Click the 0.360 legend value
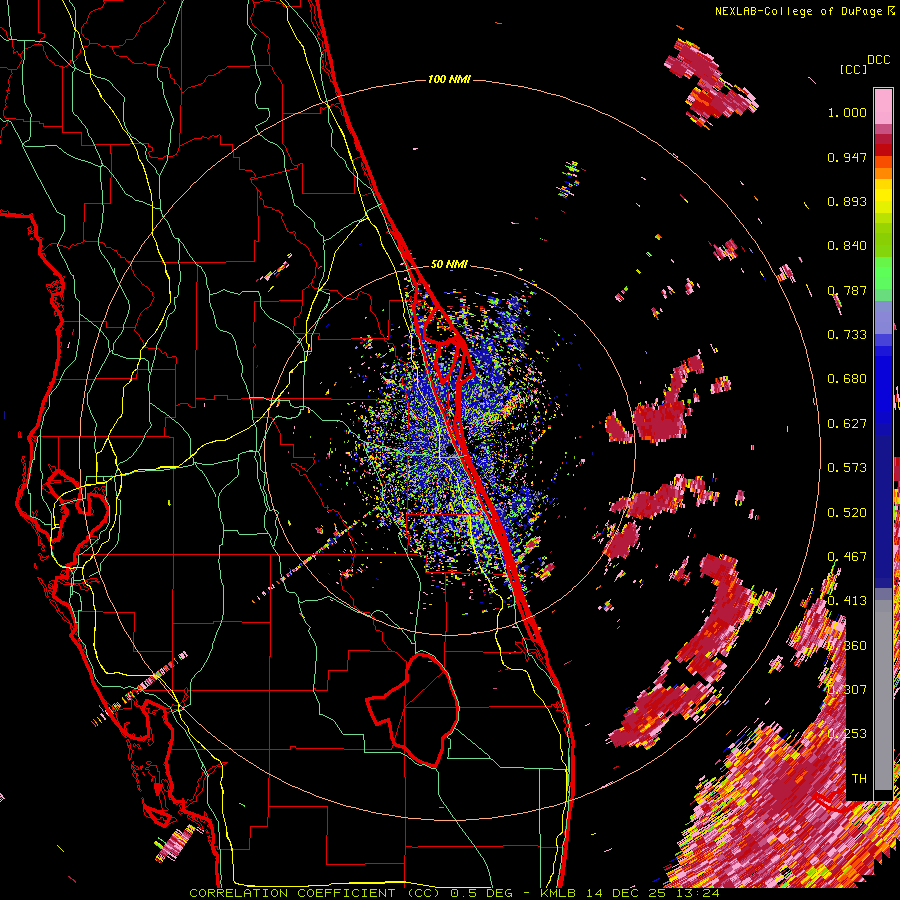 pyautogui.click(x=847, y=646)
